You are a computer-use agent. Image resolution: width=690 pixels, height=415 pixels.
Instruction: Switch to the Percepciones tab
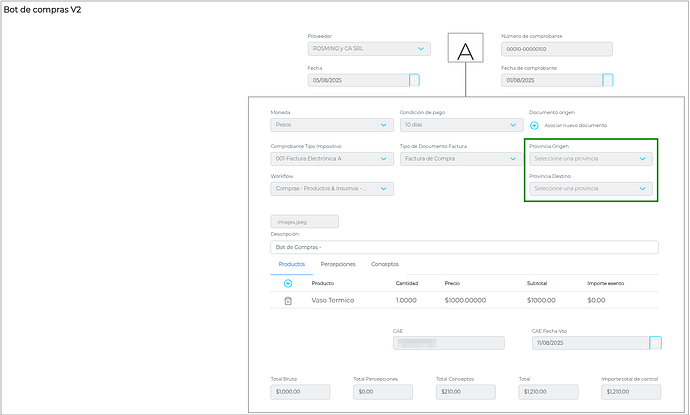(337, 264)
